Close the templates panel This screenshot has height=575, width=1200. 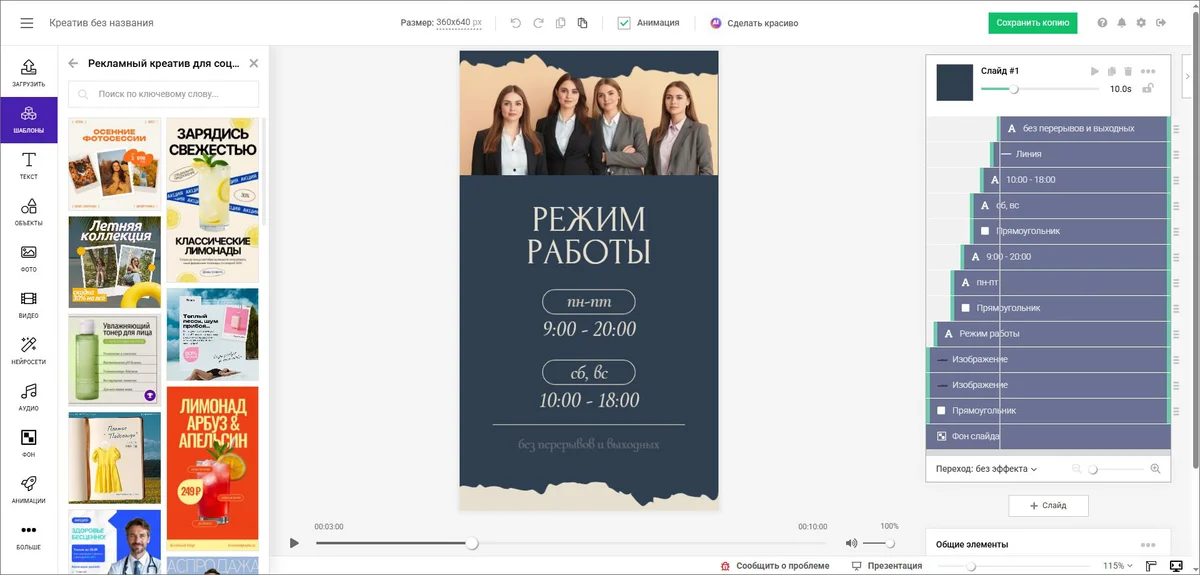click(253, 63)
